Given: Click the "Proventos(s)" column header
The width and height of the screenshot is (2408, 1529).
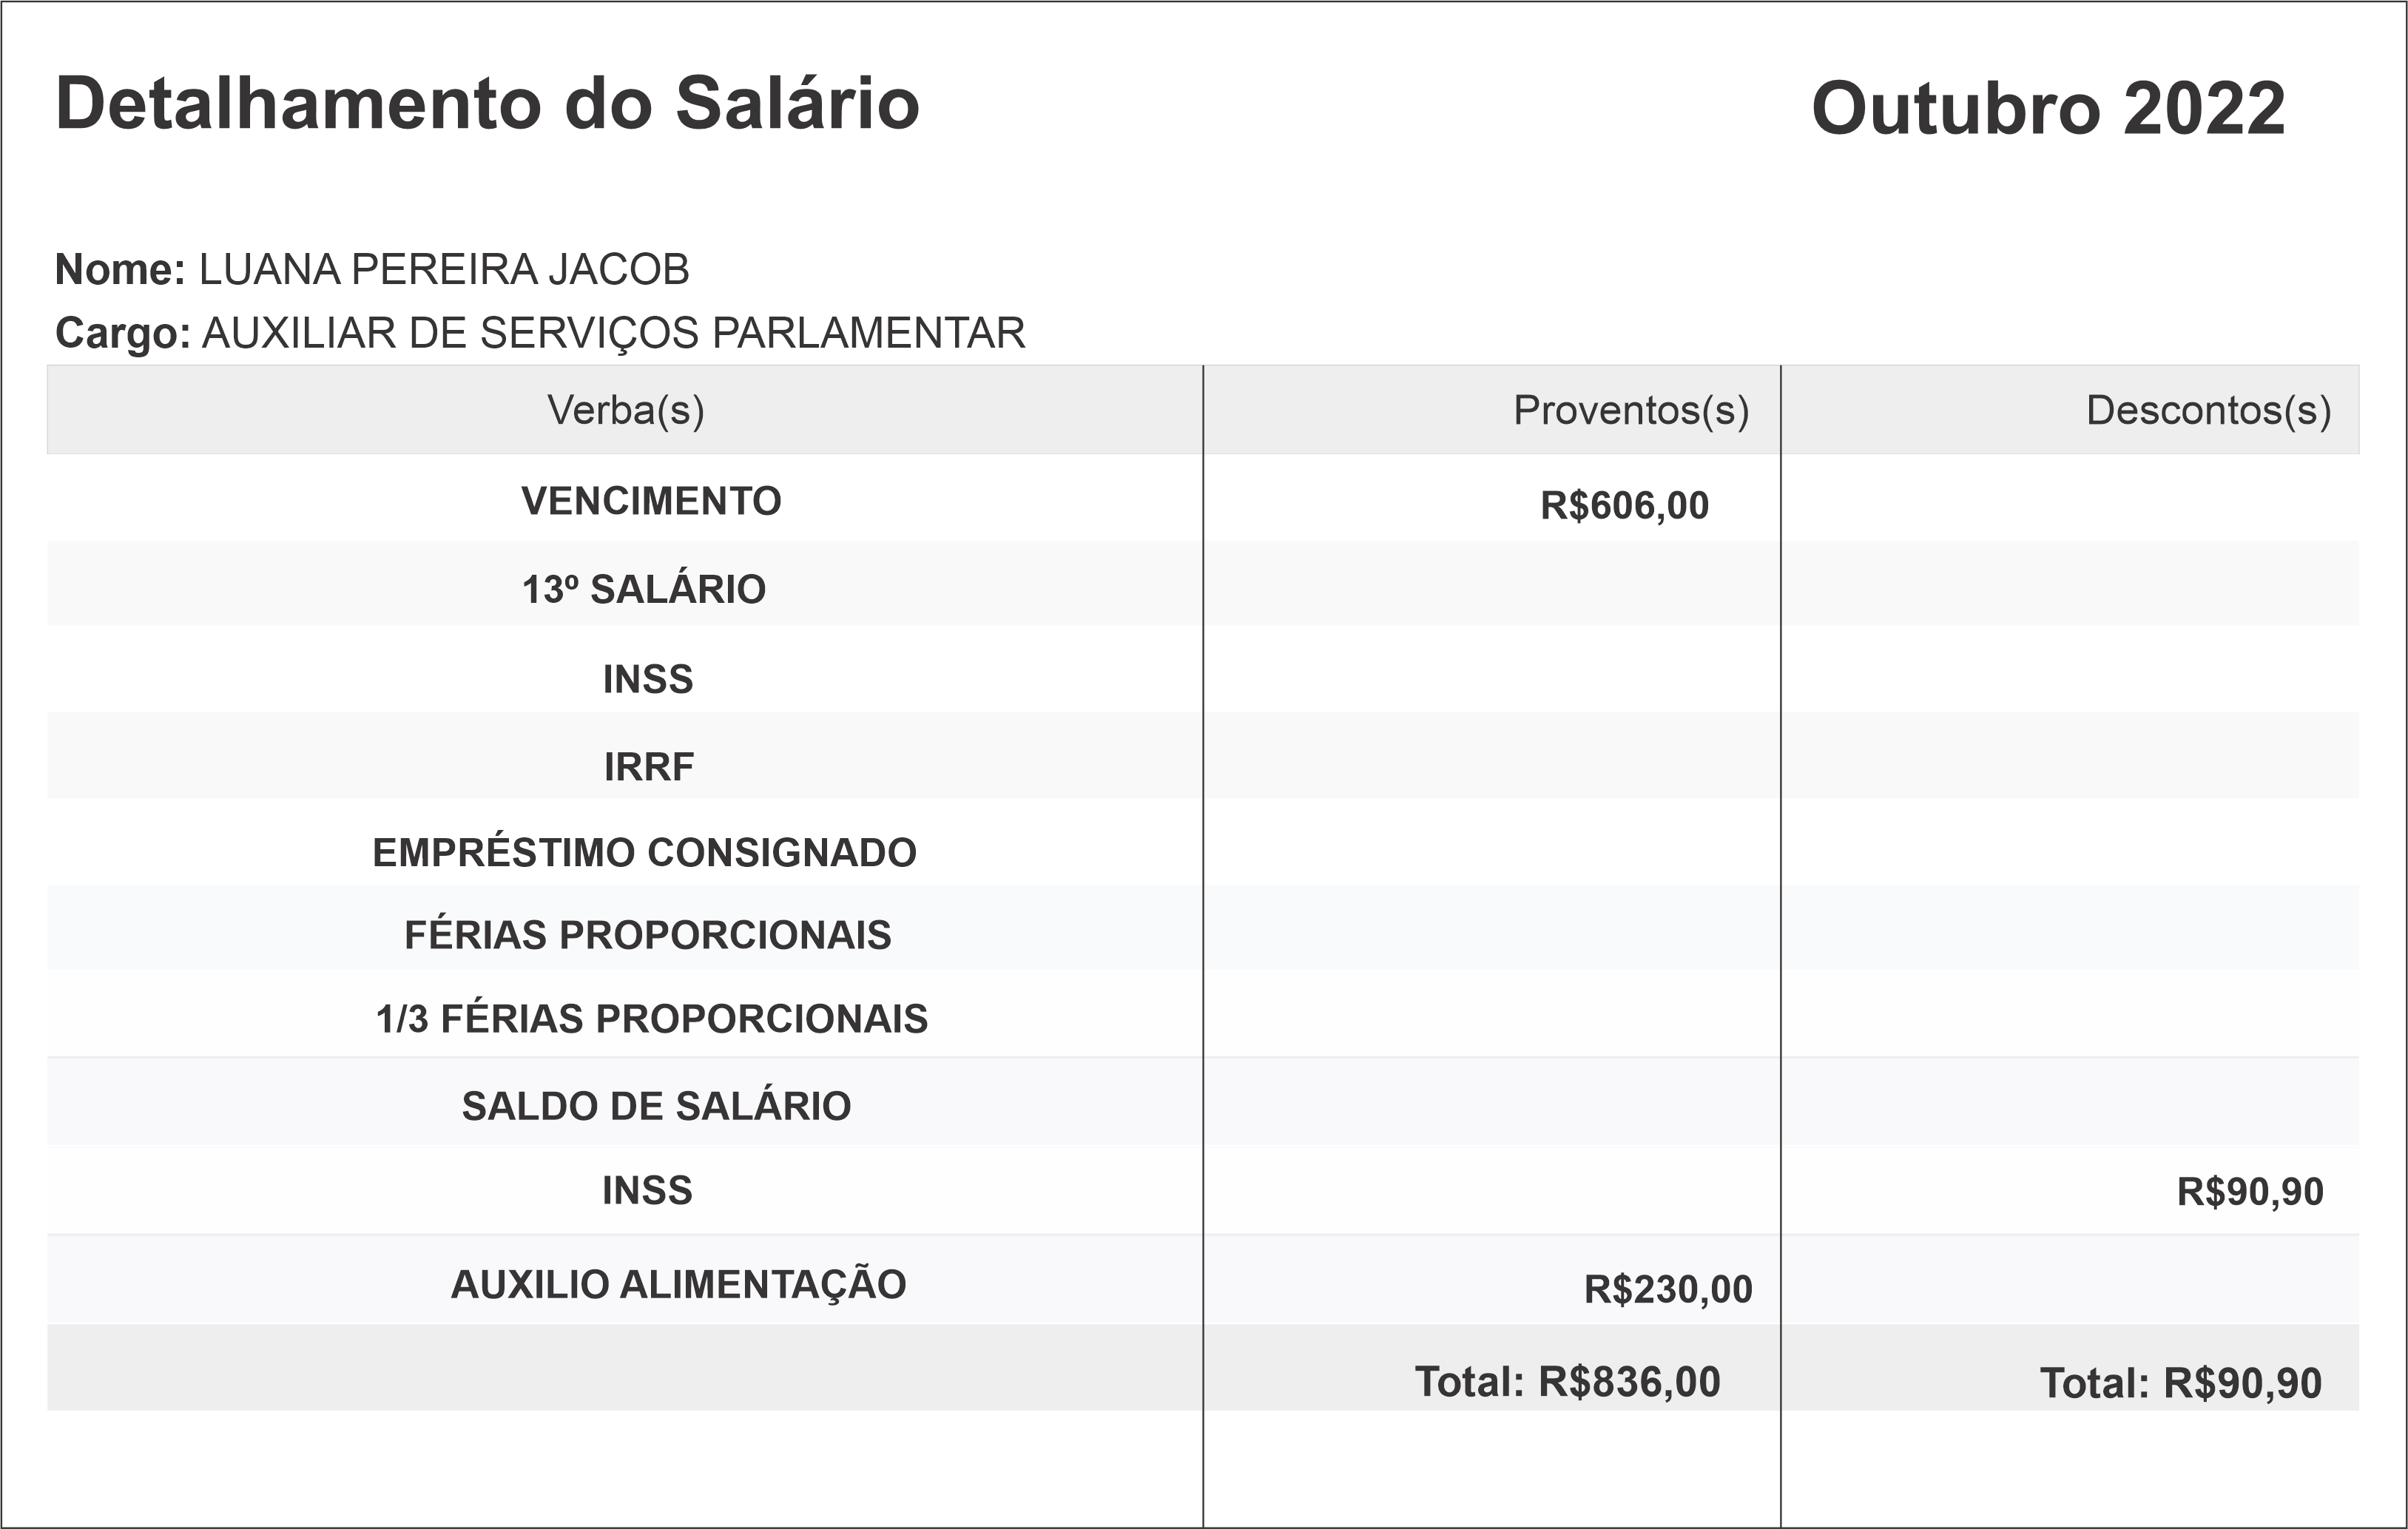Looking at the screenshot, I should (x=1630, y=410).
